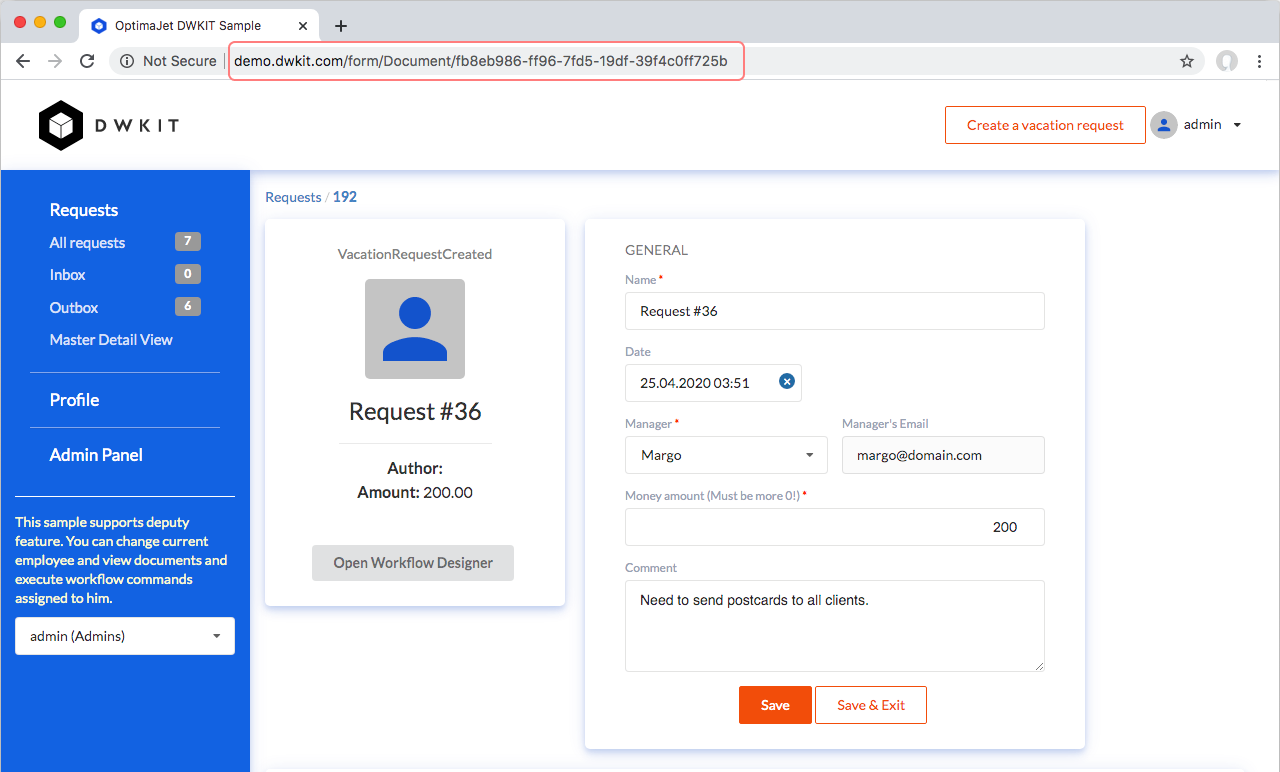Click the Request #36 card title
The width and height of the screenshot is (1280, 772).
(x=415, y=411)
